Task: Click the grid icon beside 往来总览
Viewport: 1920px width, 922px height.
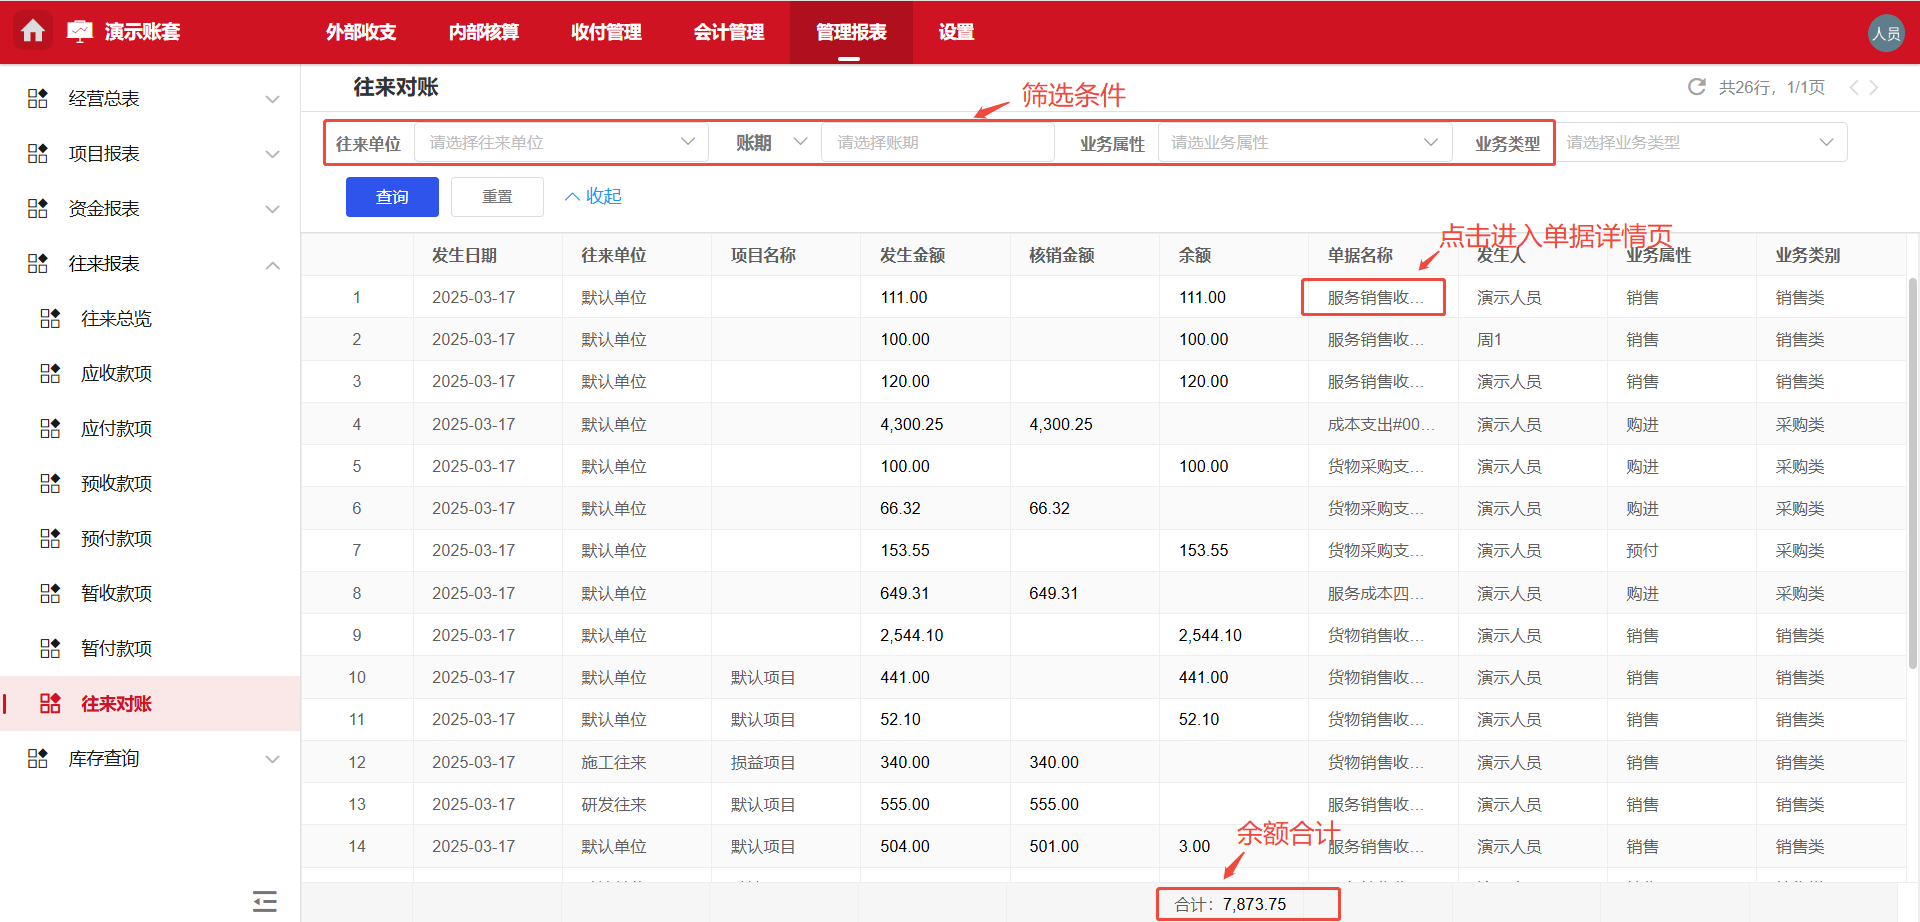Action: point(50,318)
